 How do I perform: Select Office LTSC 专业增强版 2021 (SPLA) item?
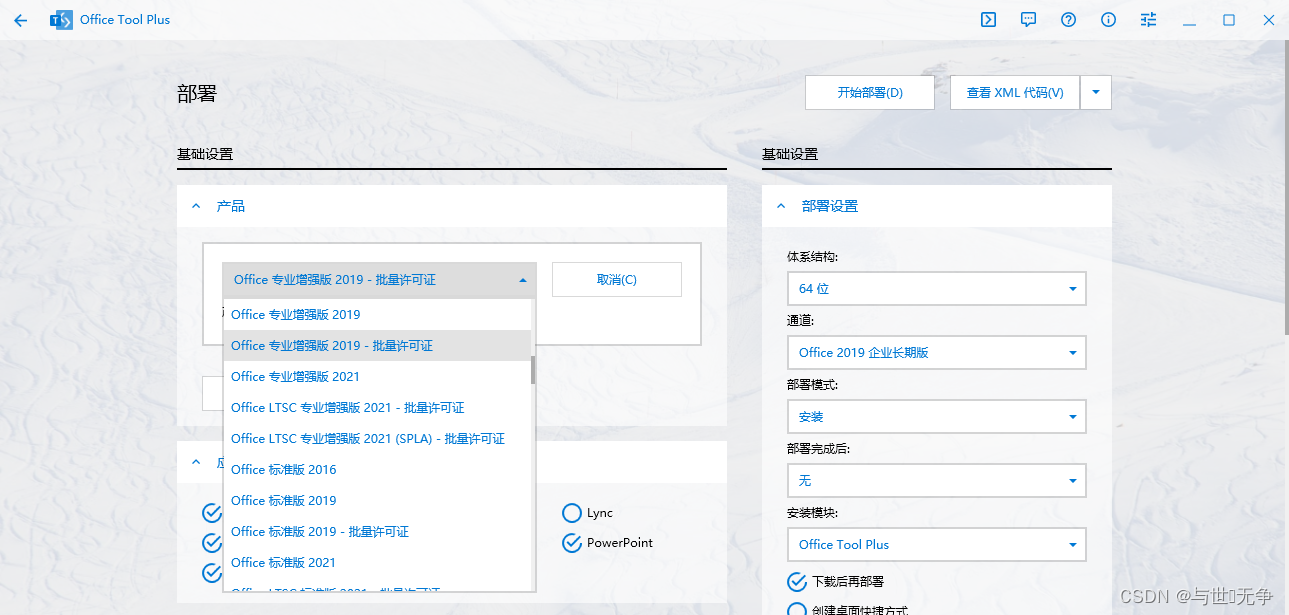377,438
